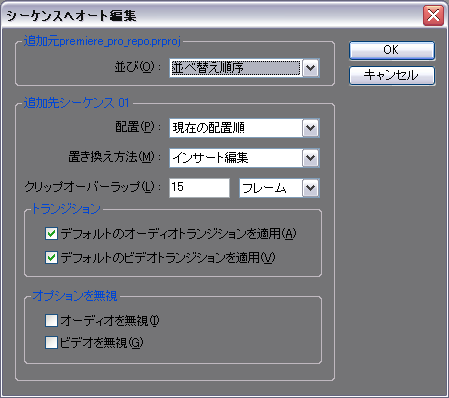Viewport: 449px width, 398px height.
Task: Enable the ビデオを無視 checkbox
Action: [x=51, y=343]
